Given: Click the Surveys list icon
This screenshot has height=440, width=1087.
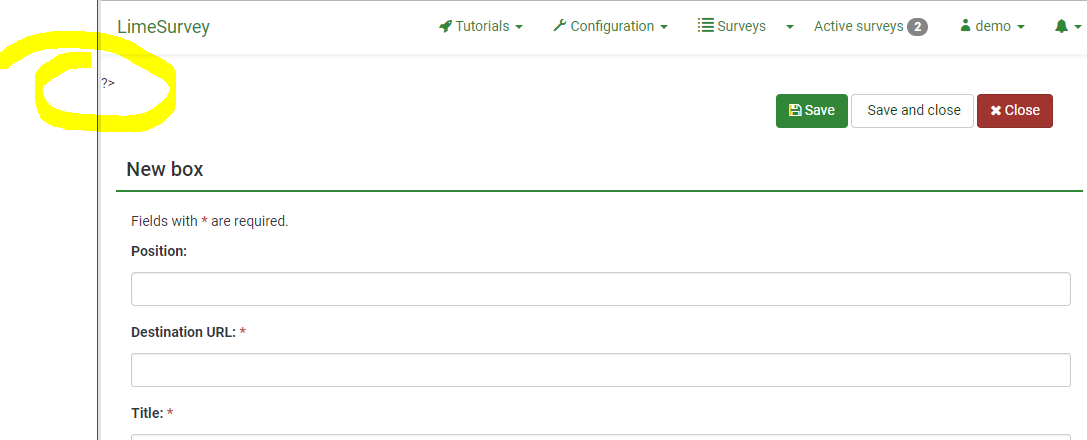Looking at the screenshot, I should click(x=705, y=27).
